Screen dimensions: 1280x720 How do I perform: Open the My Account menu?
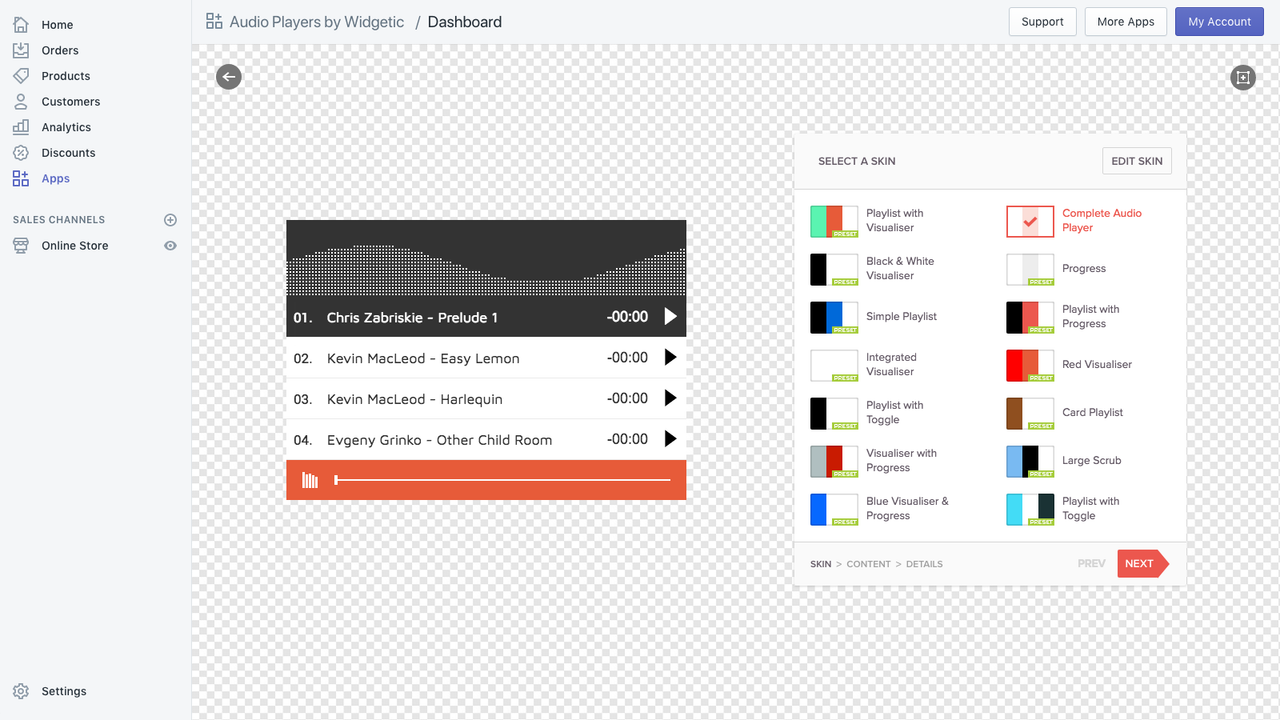(1219, 21)
